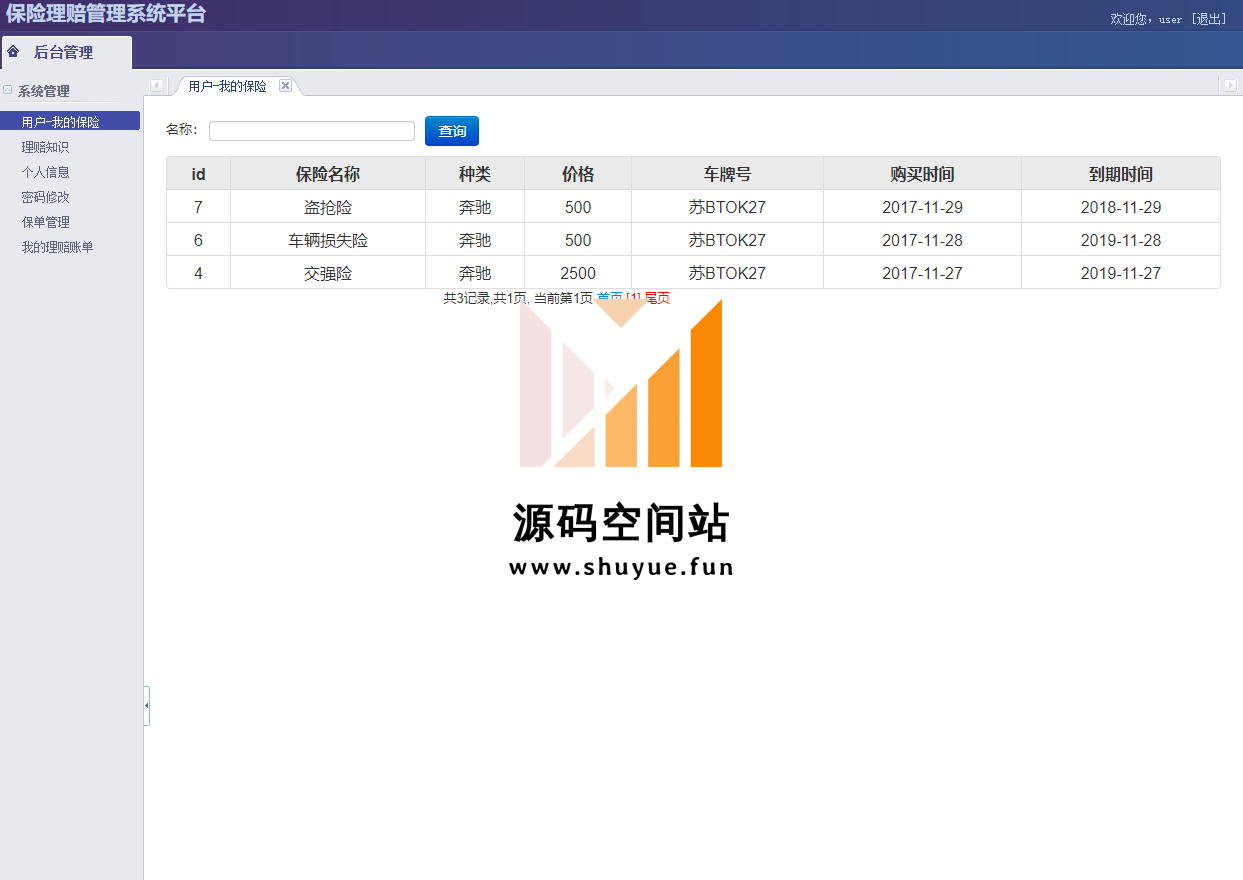
Task: Click the home icon beside 后台管理
Action: coord(13,51)
